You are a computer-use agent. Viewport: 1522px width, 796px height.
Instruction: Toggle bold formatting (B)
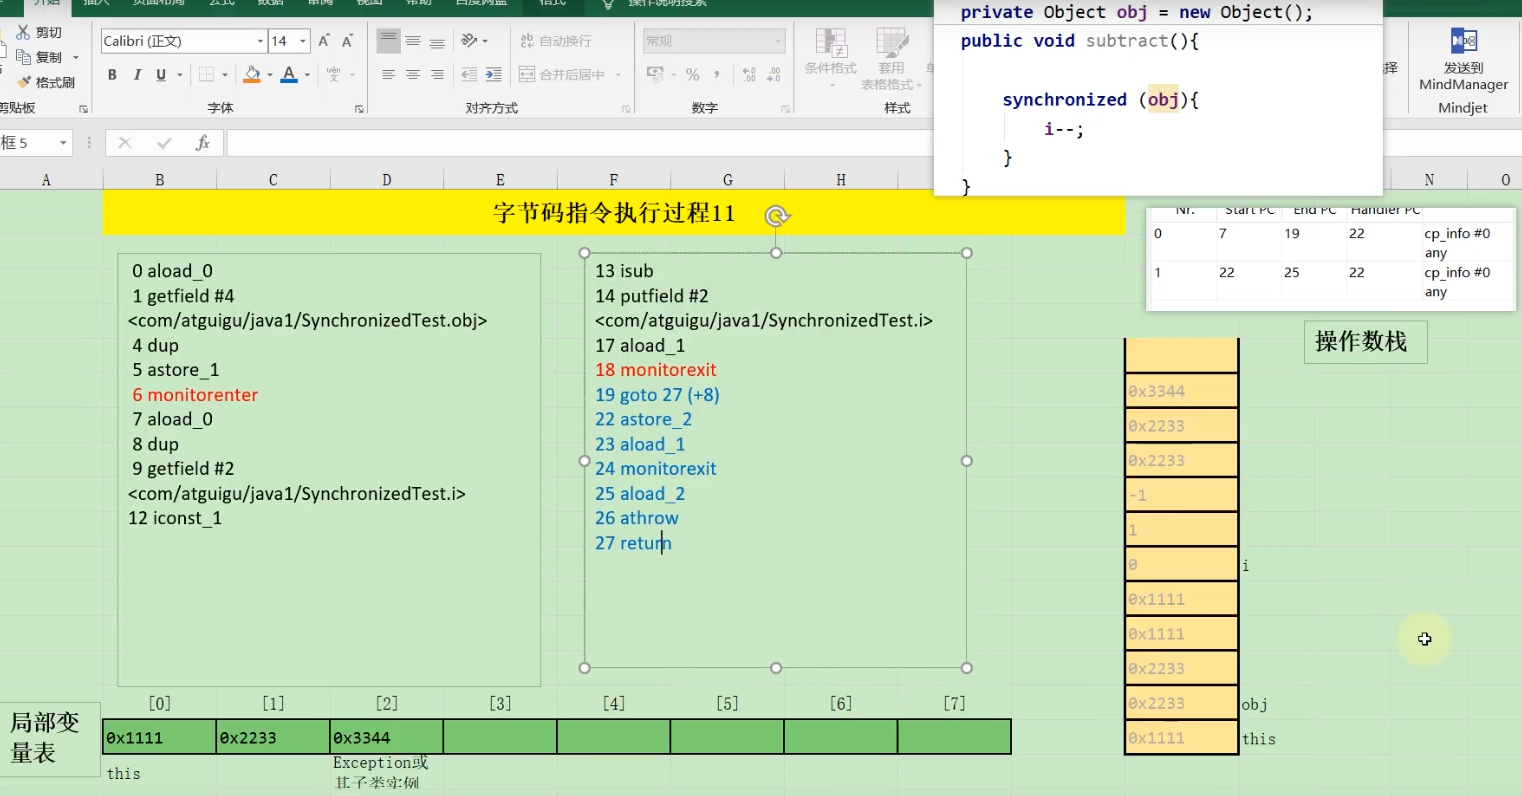(112, 75)
